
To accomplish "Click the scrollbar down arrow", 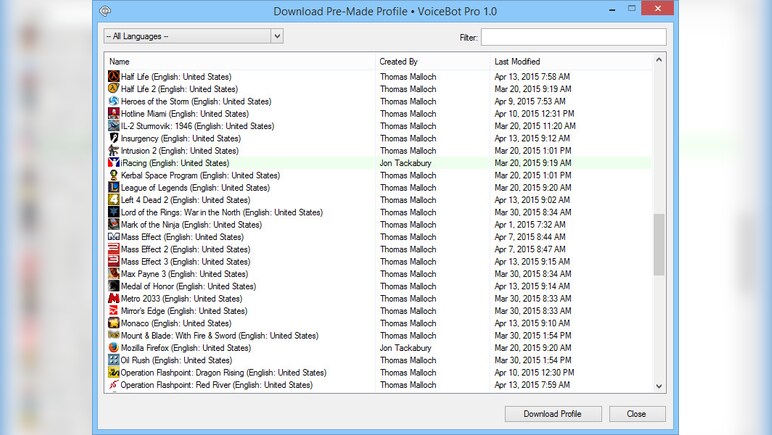I will click(x=659, y=386).
